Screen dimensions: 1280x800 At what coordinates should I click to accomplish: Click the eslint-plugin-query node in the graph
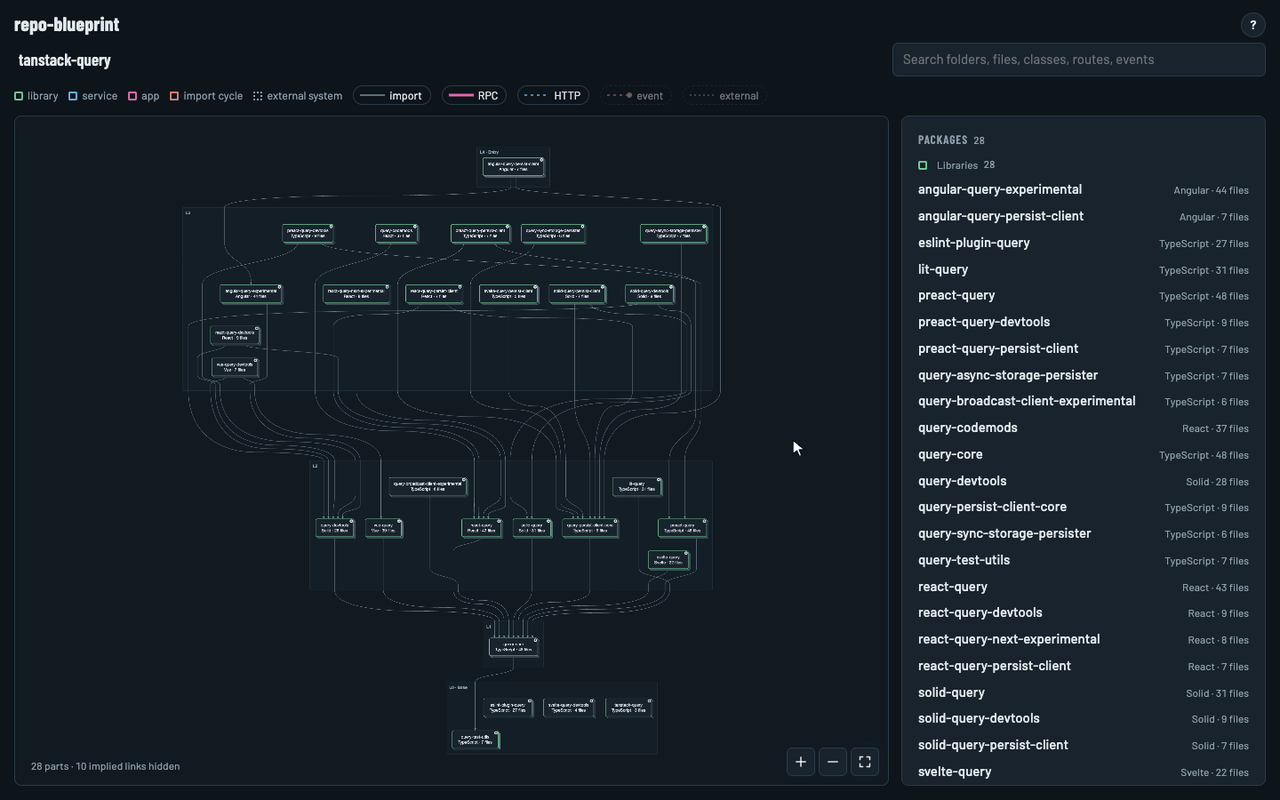[508, 708]
